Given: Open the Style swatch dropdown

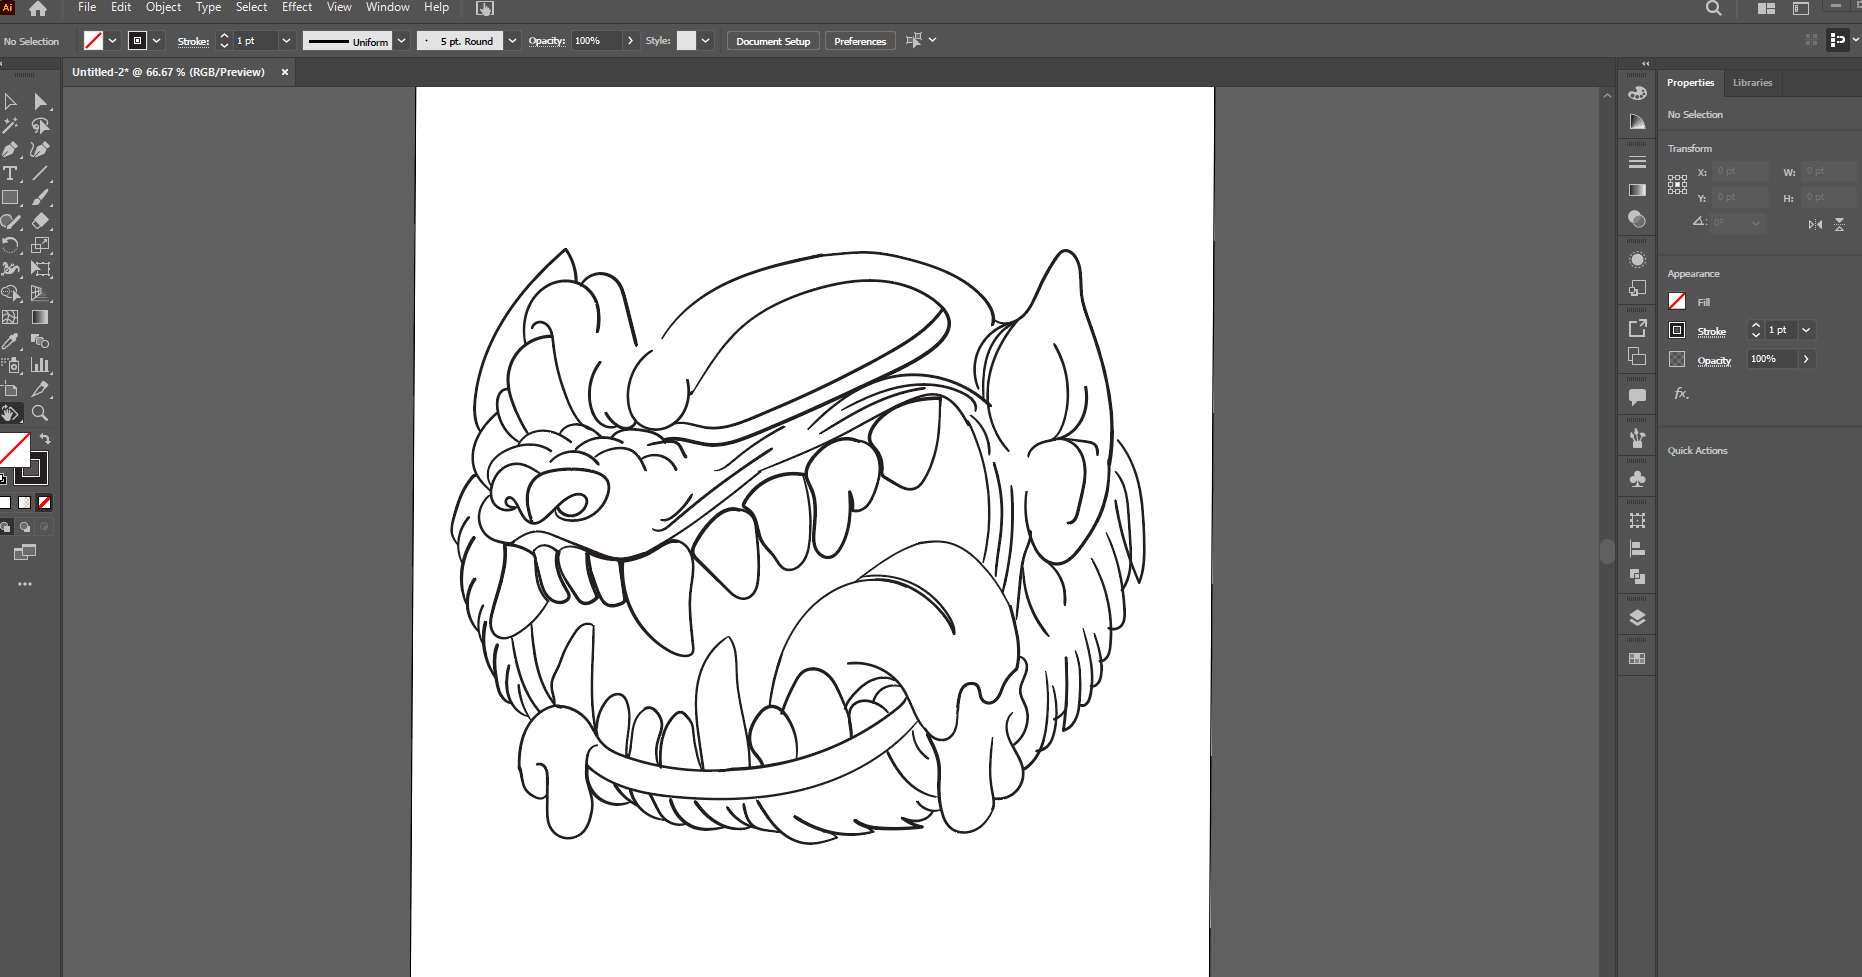Looking at the screenshot, I should (x=706, y=41).
